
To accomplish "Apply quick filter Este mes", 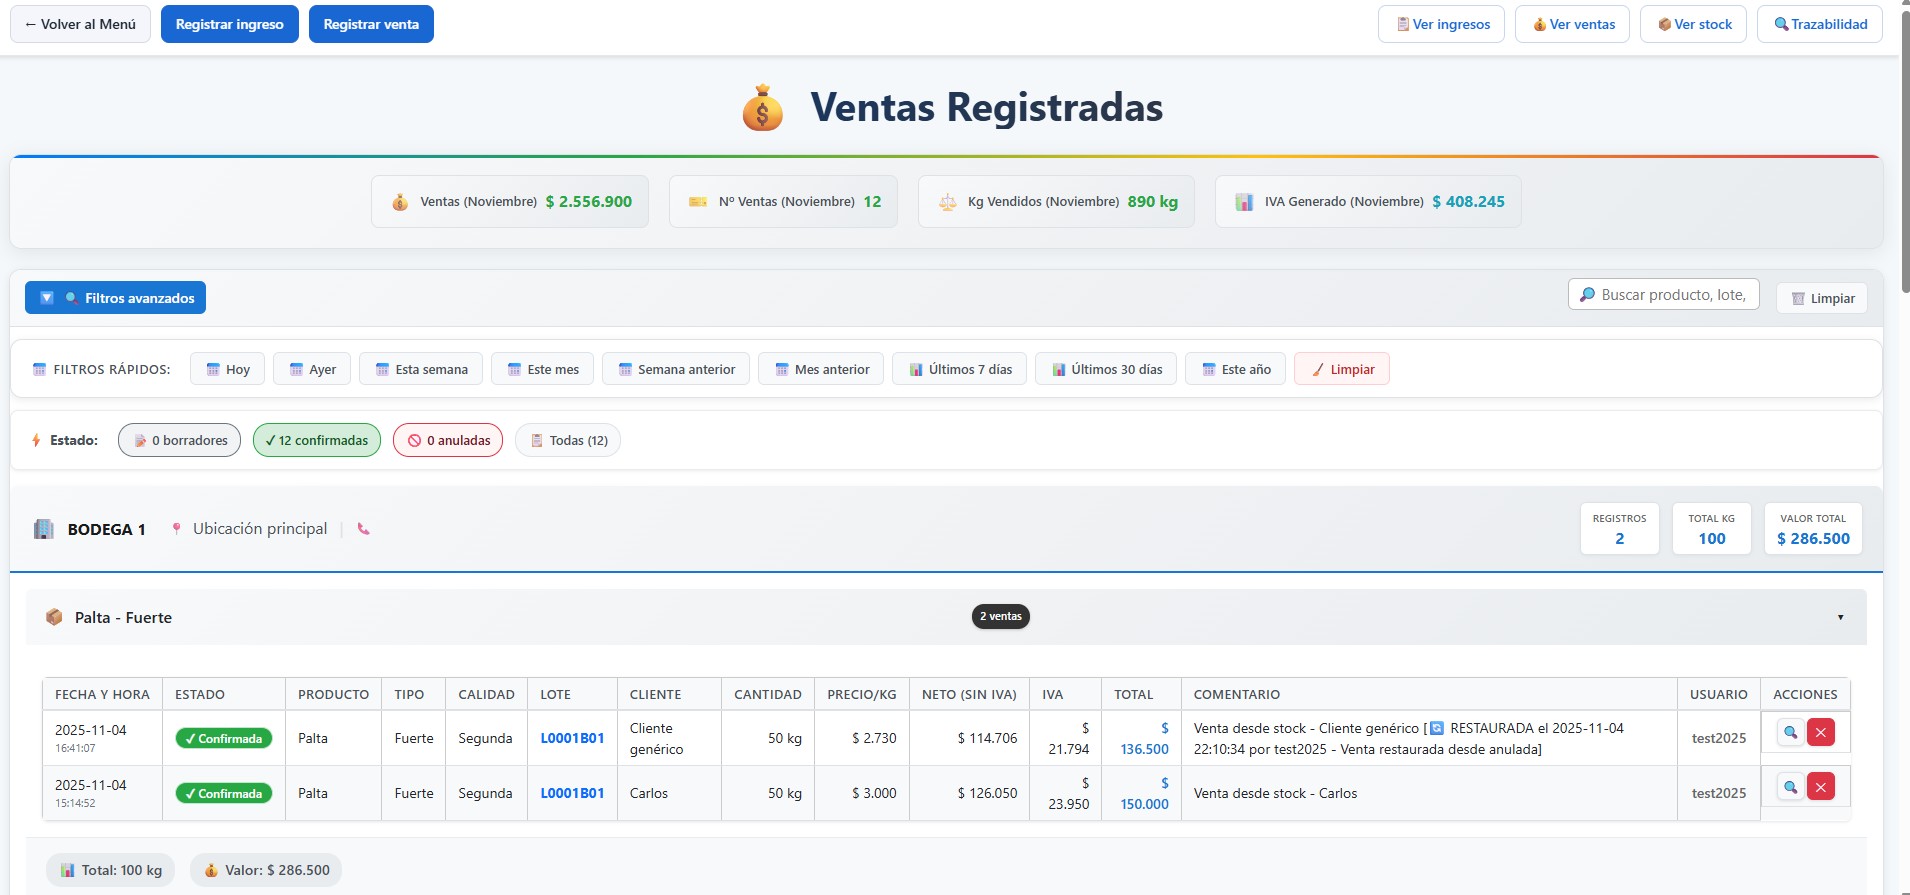I will point(542,369).
